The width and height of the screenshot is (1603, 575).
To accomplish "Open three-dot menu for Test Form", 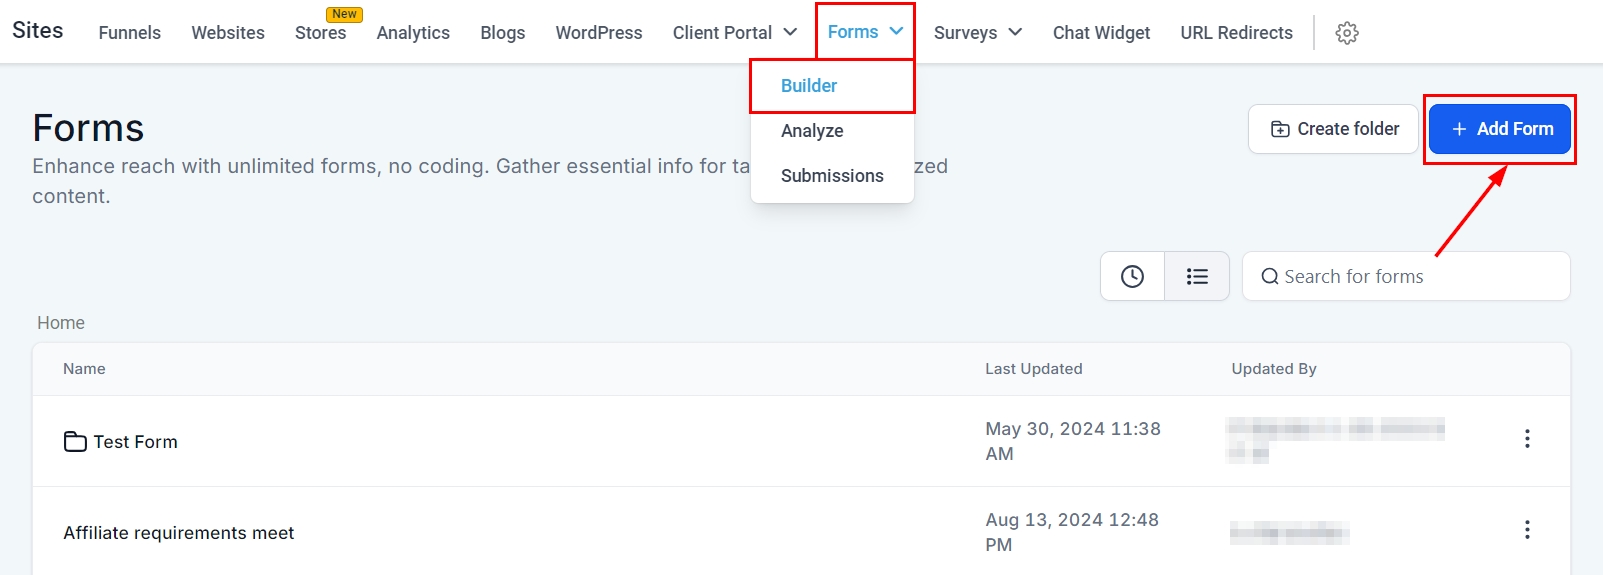I will click(x=1527, y=439).
